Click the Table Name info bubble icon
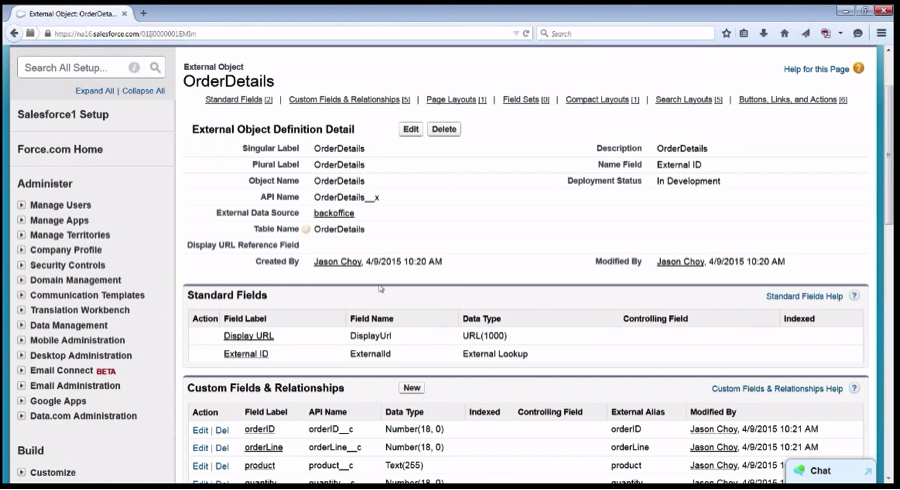 (x=306, y=229)
